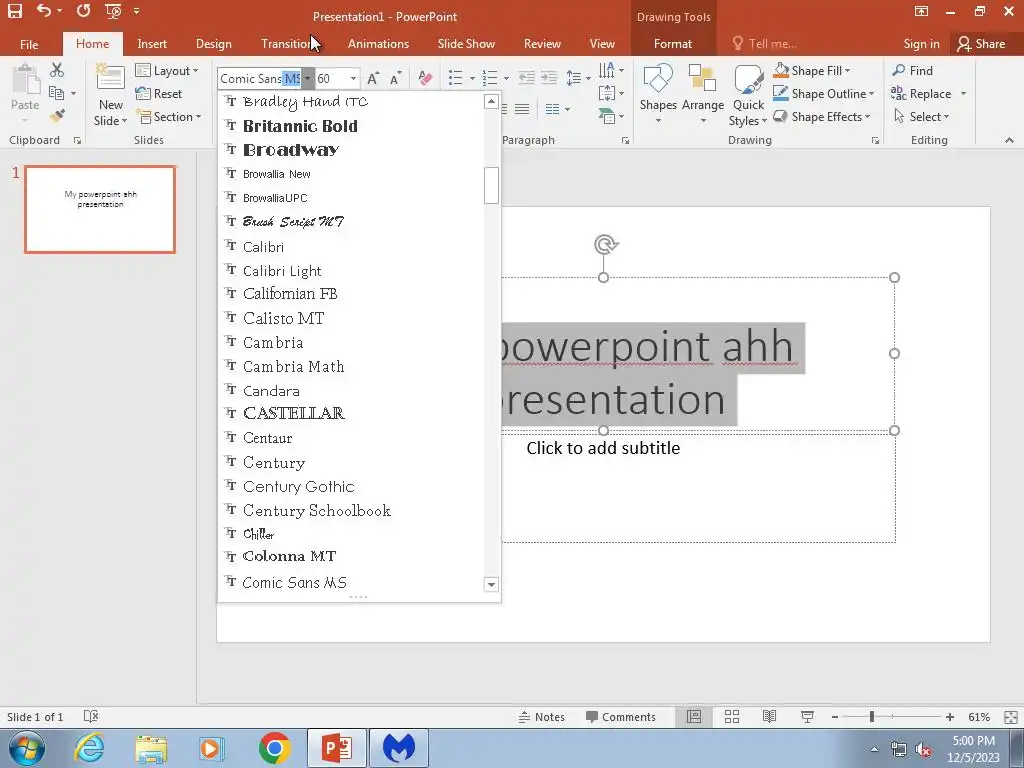Click the Reset button in Slides group
The image size is (1024, 768).
click(159, 93)
